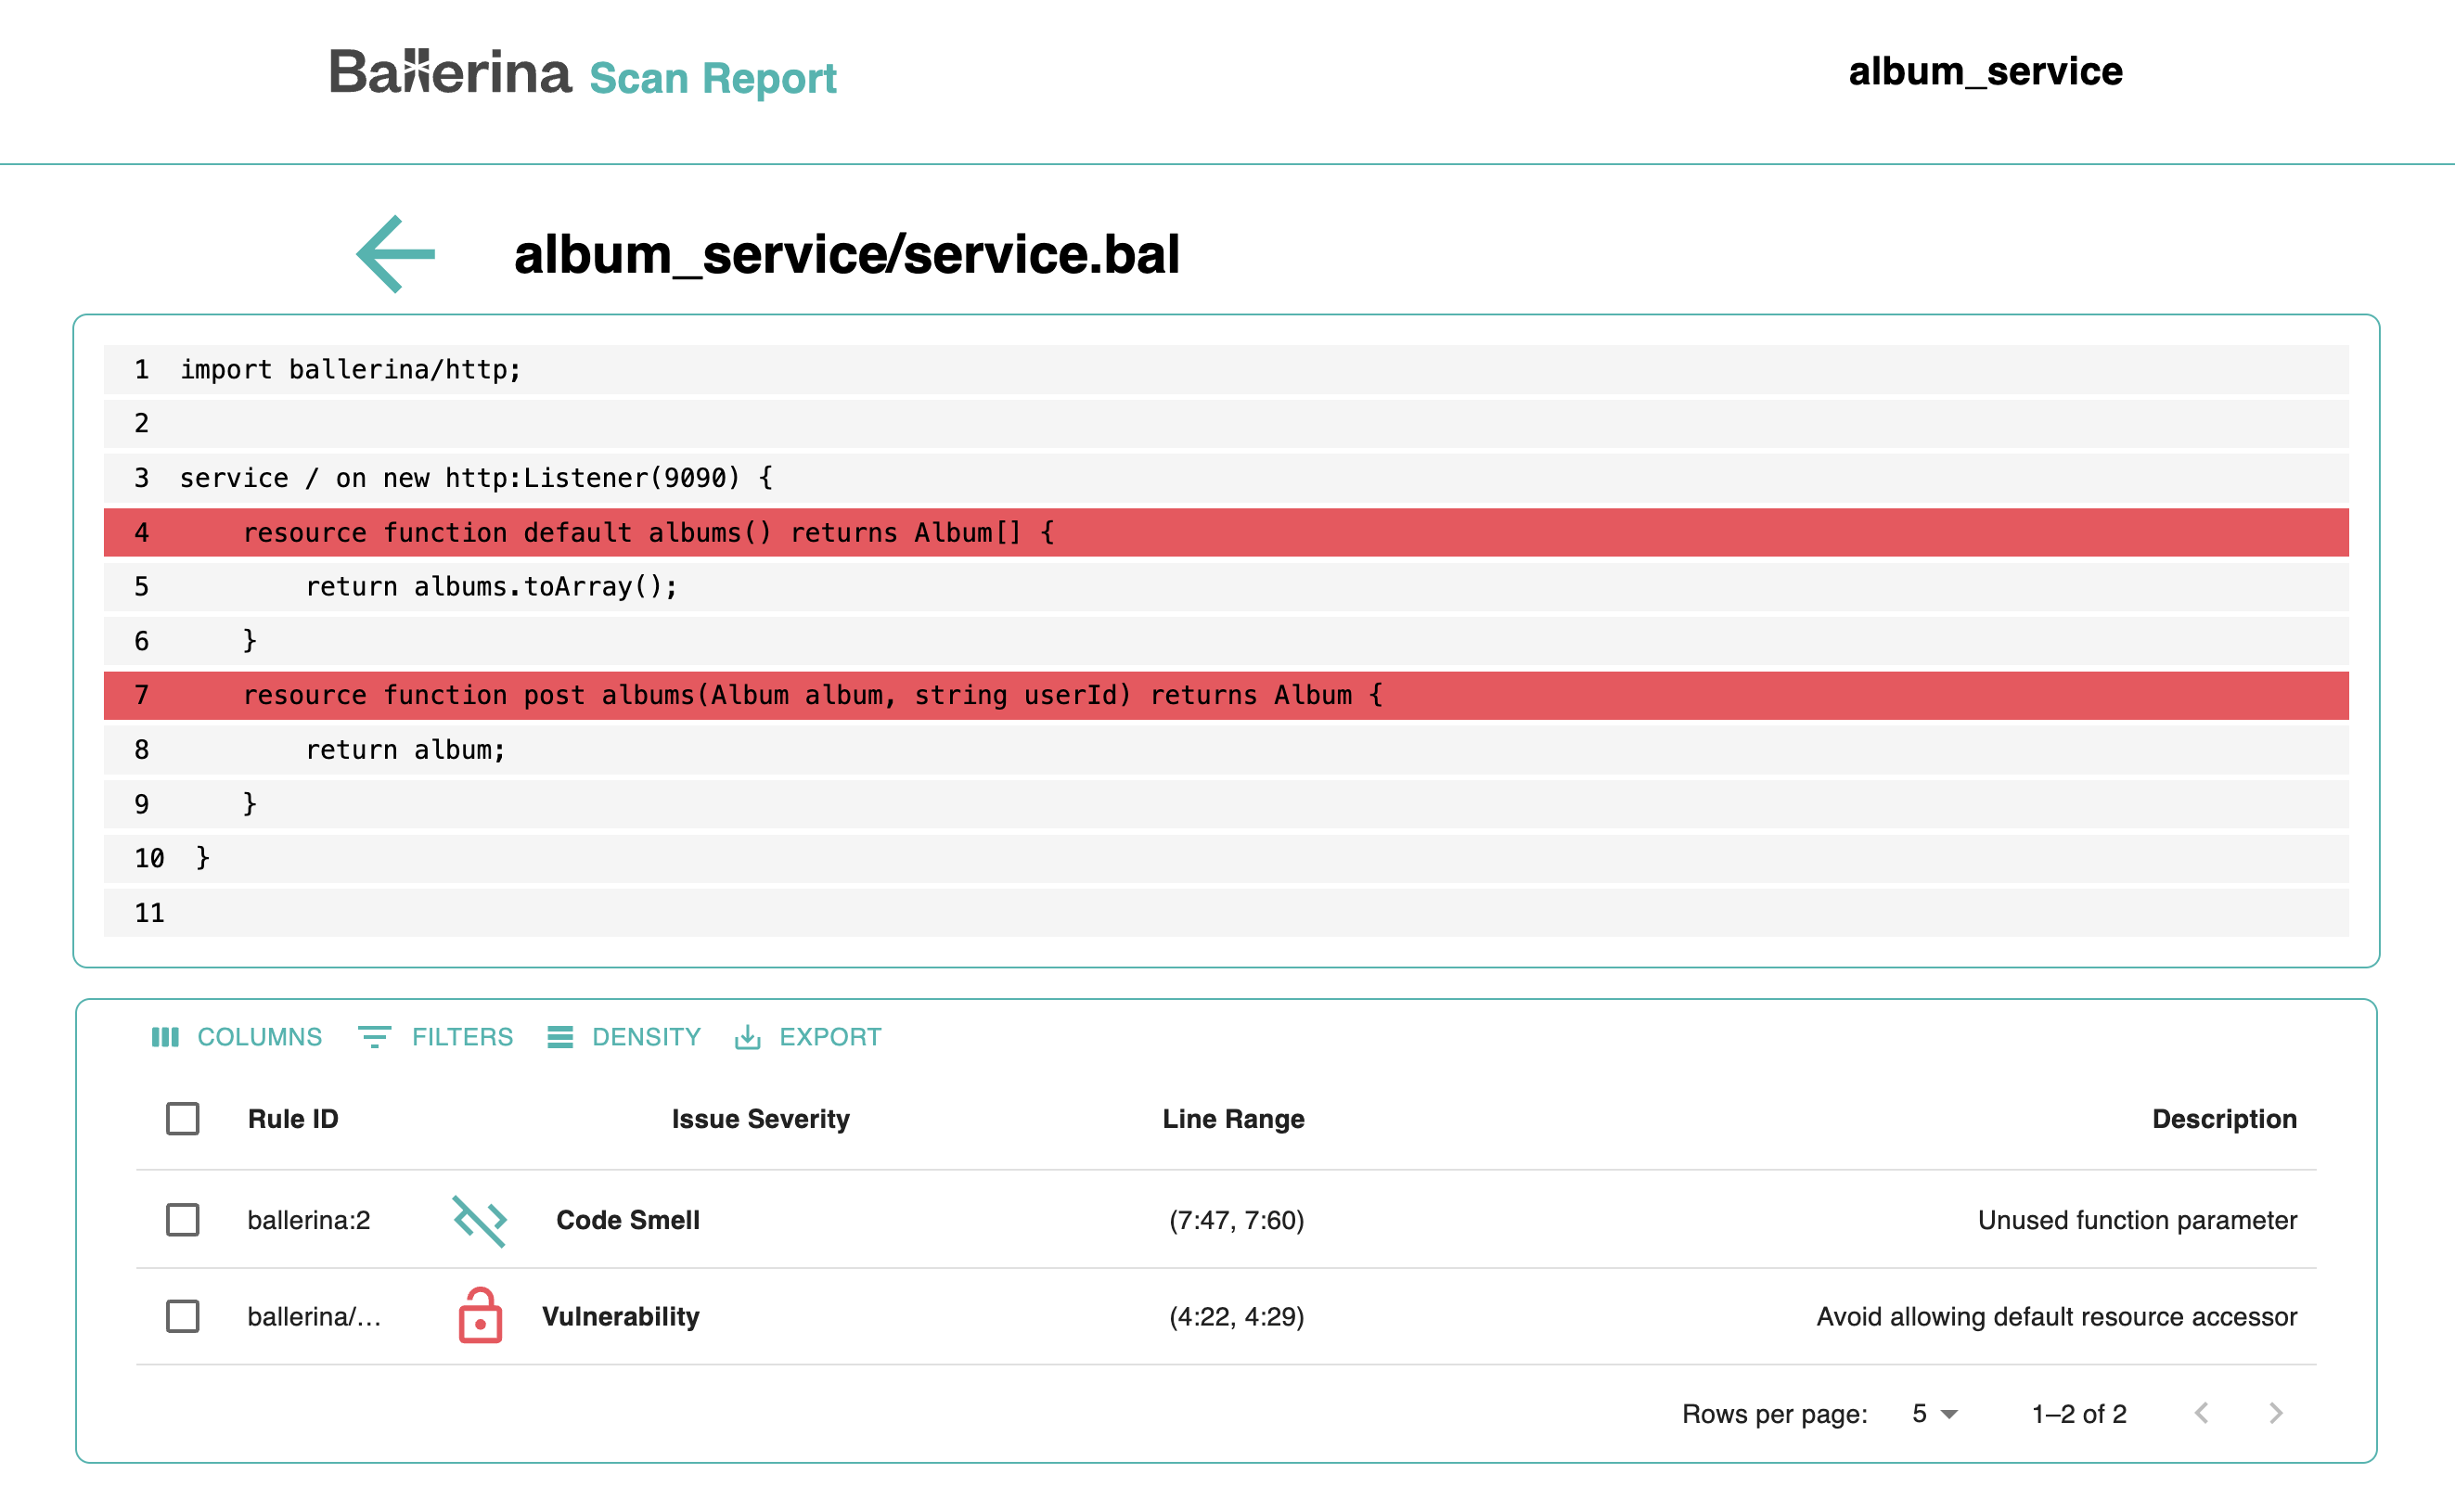The width and height of the screenshot is (2455, 1512).
Task: Click 'Unused function parameter' description
Action: click(2137, 1220)
